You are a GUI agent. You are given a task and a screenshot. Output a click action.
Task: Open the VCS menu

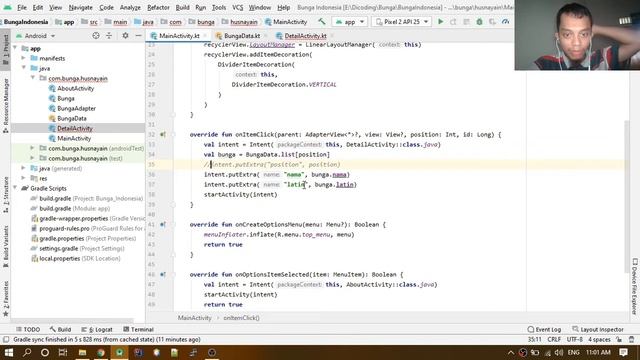click(x=237, y=7)
